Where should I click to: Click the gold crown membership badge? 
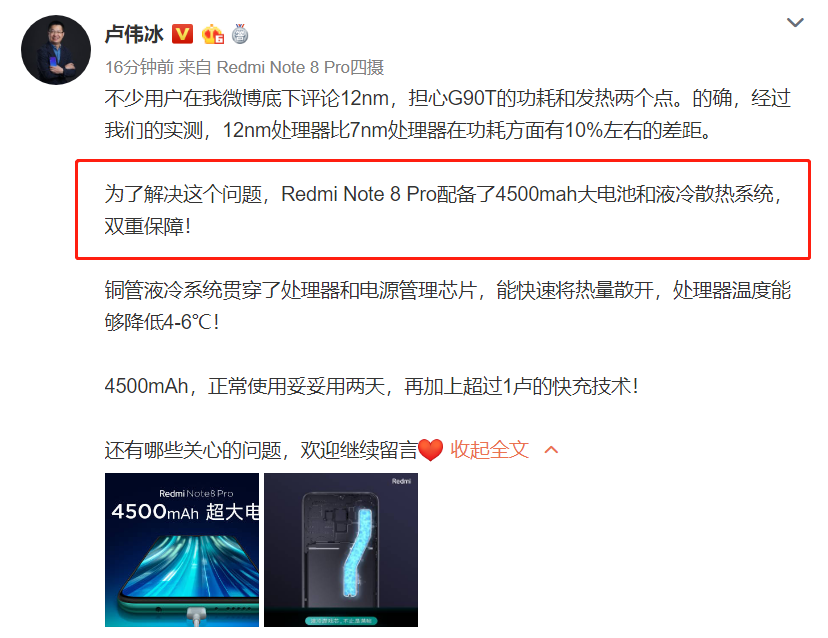tap(213, 34)
